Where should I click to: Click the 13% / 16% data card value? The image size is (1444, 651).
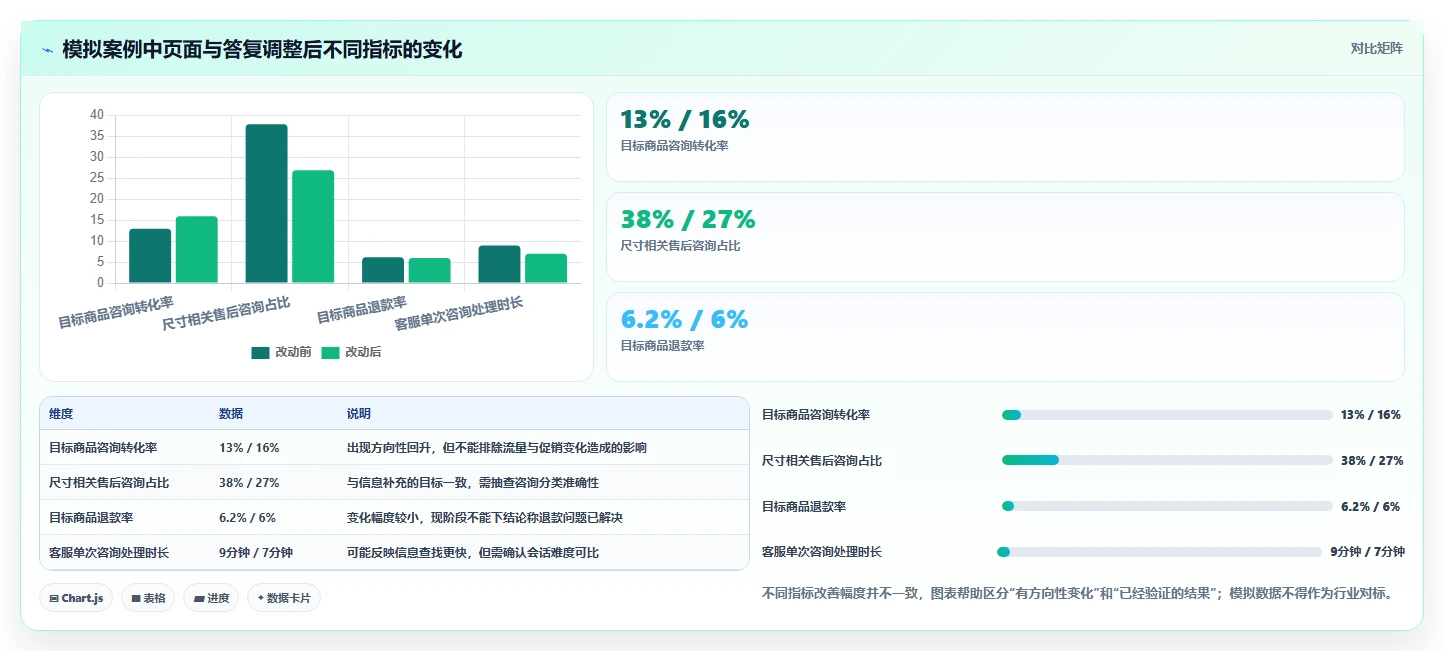[684, 119]
